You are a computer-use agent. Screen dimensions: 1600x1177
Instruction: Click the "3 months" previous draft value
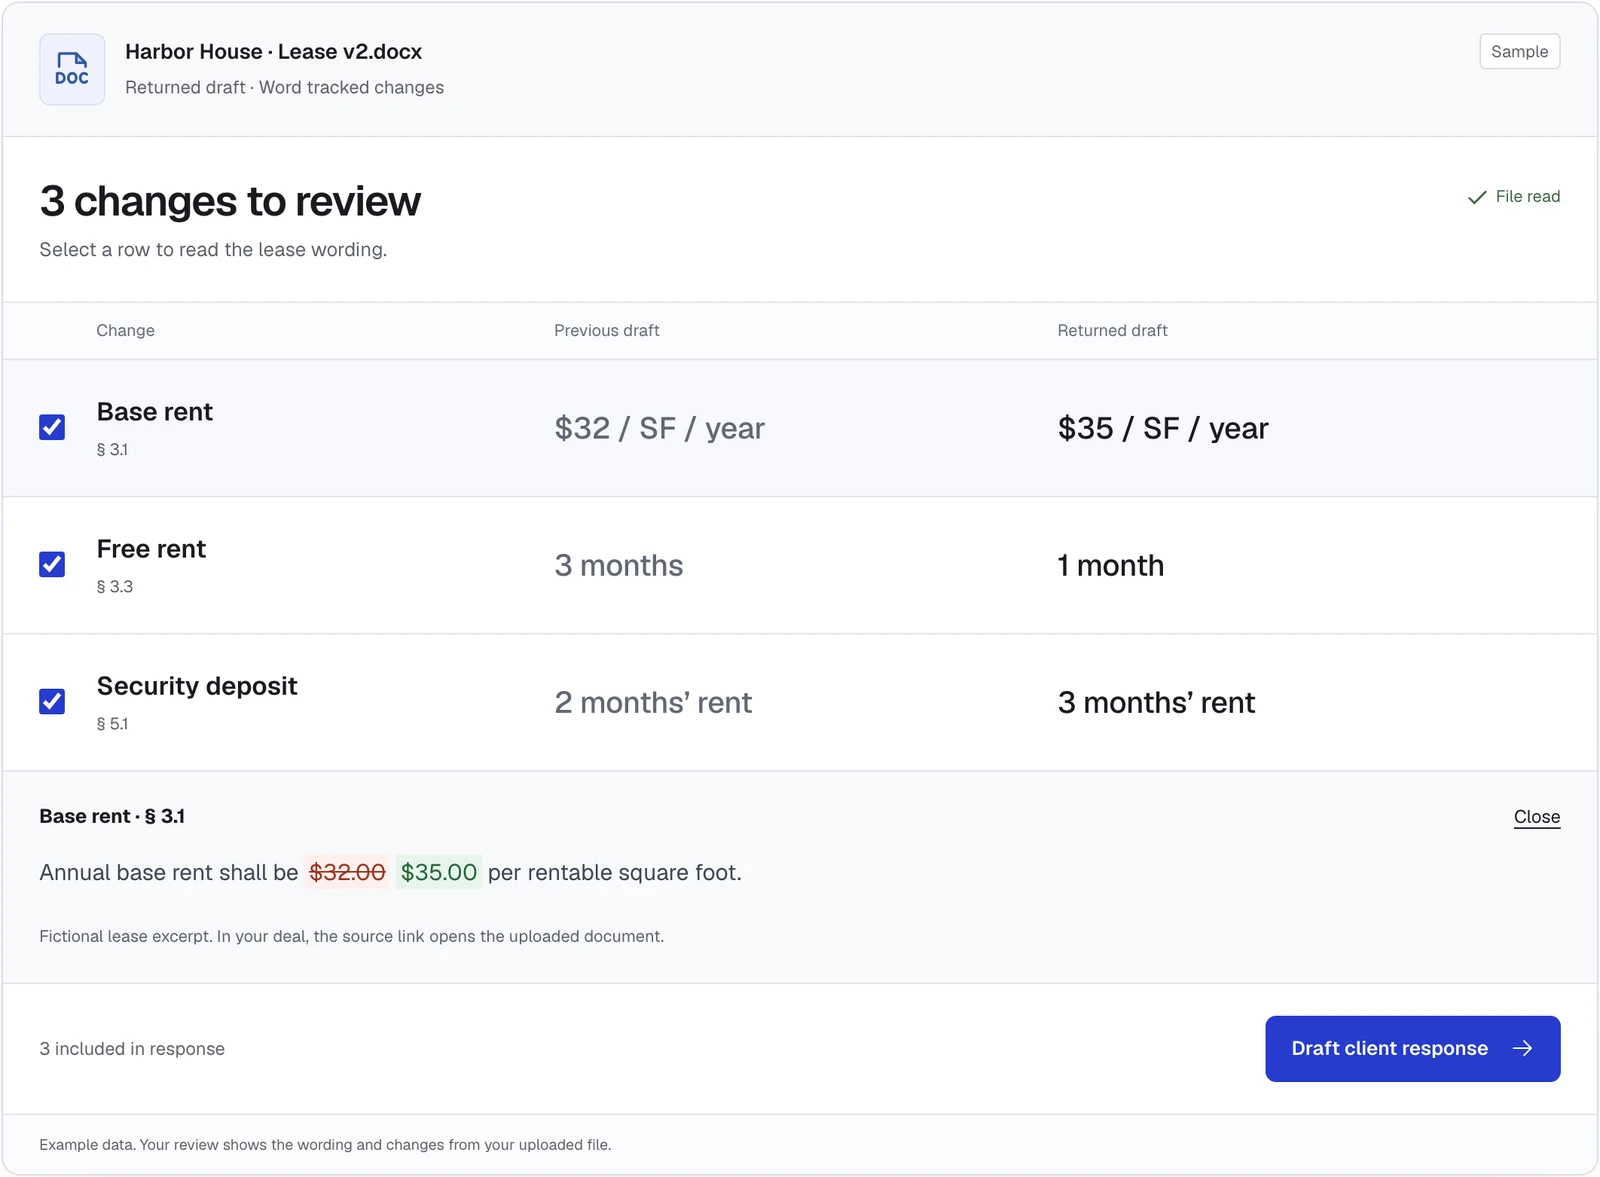click(619, 565)
